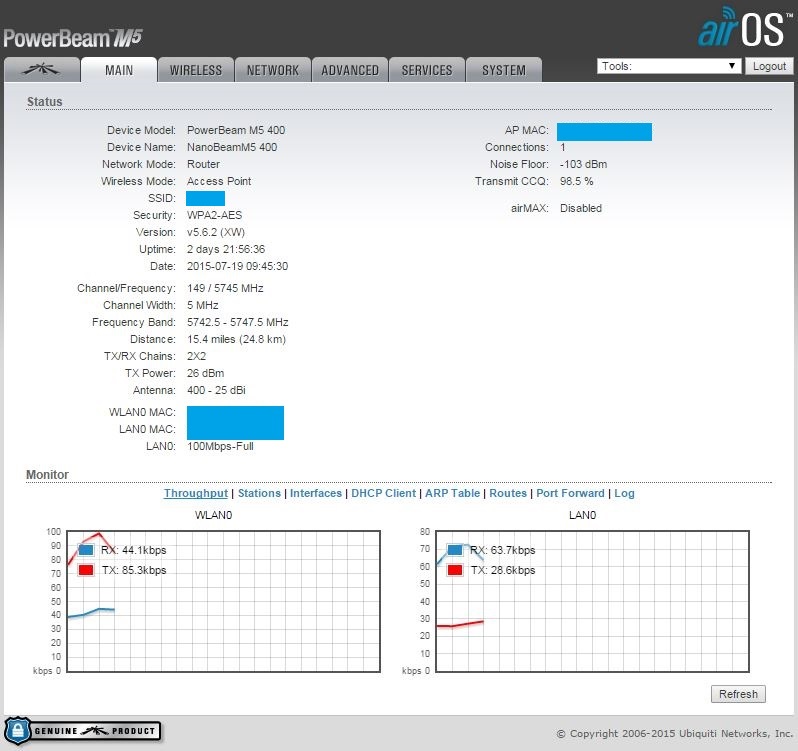Click the WLAN0 blue RX legend swatch
798x751 pixels.
[86, 550]
